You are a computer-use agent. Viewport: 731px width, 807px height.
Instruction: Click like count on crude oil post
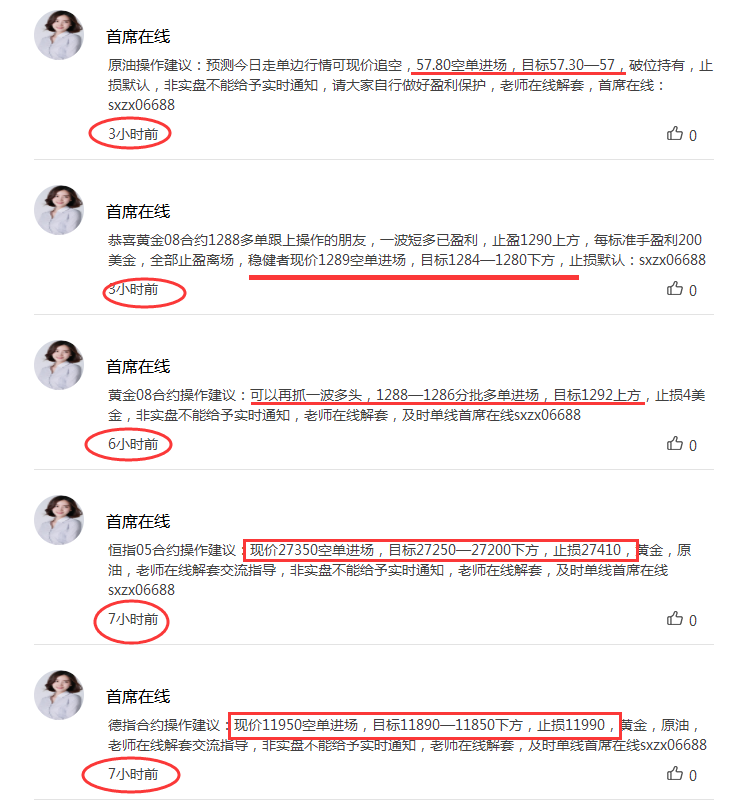point(693,136)
